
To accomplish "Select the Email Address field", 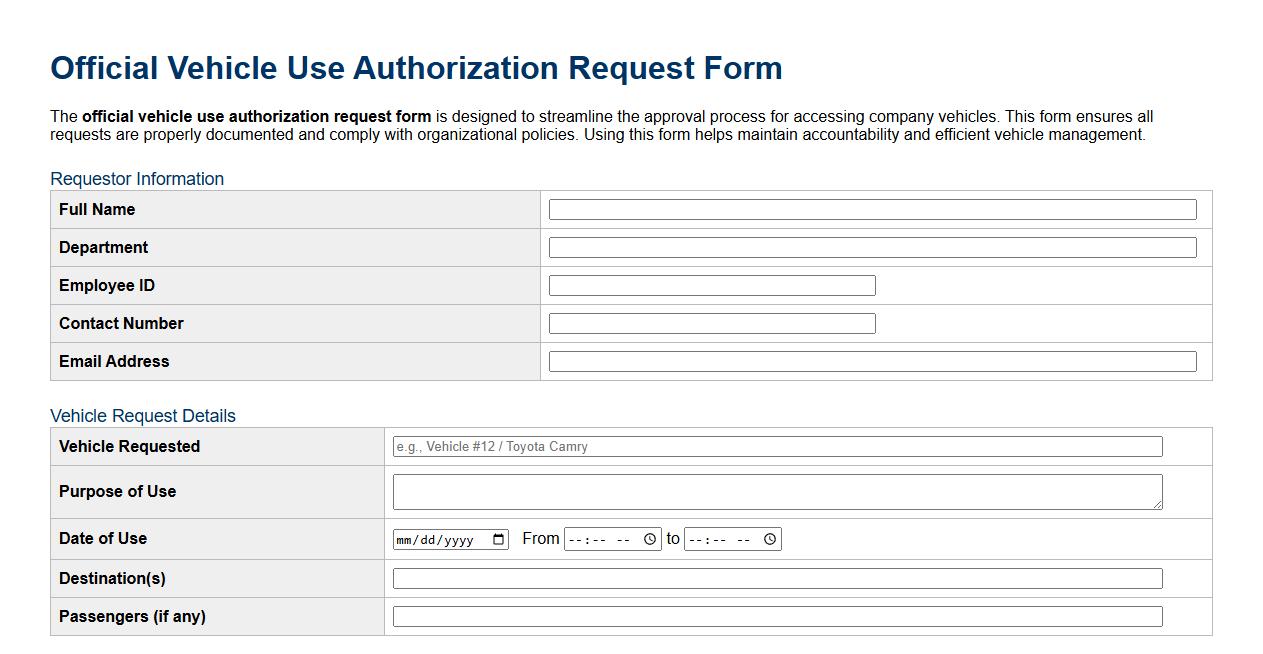I will point(870,361).
